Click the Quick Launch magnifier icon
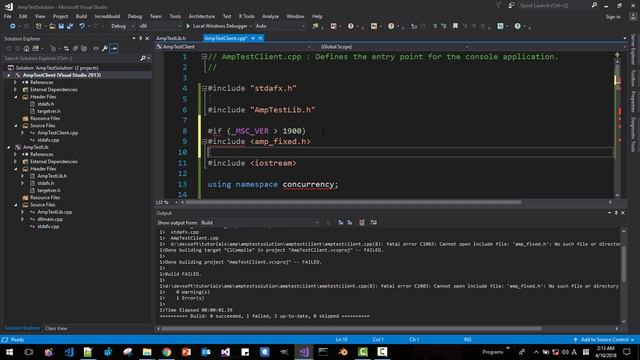 [594, 5]
